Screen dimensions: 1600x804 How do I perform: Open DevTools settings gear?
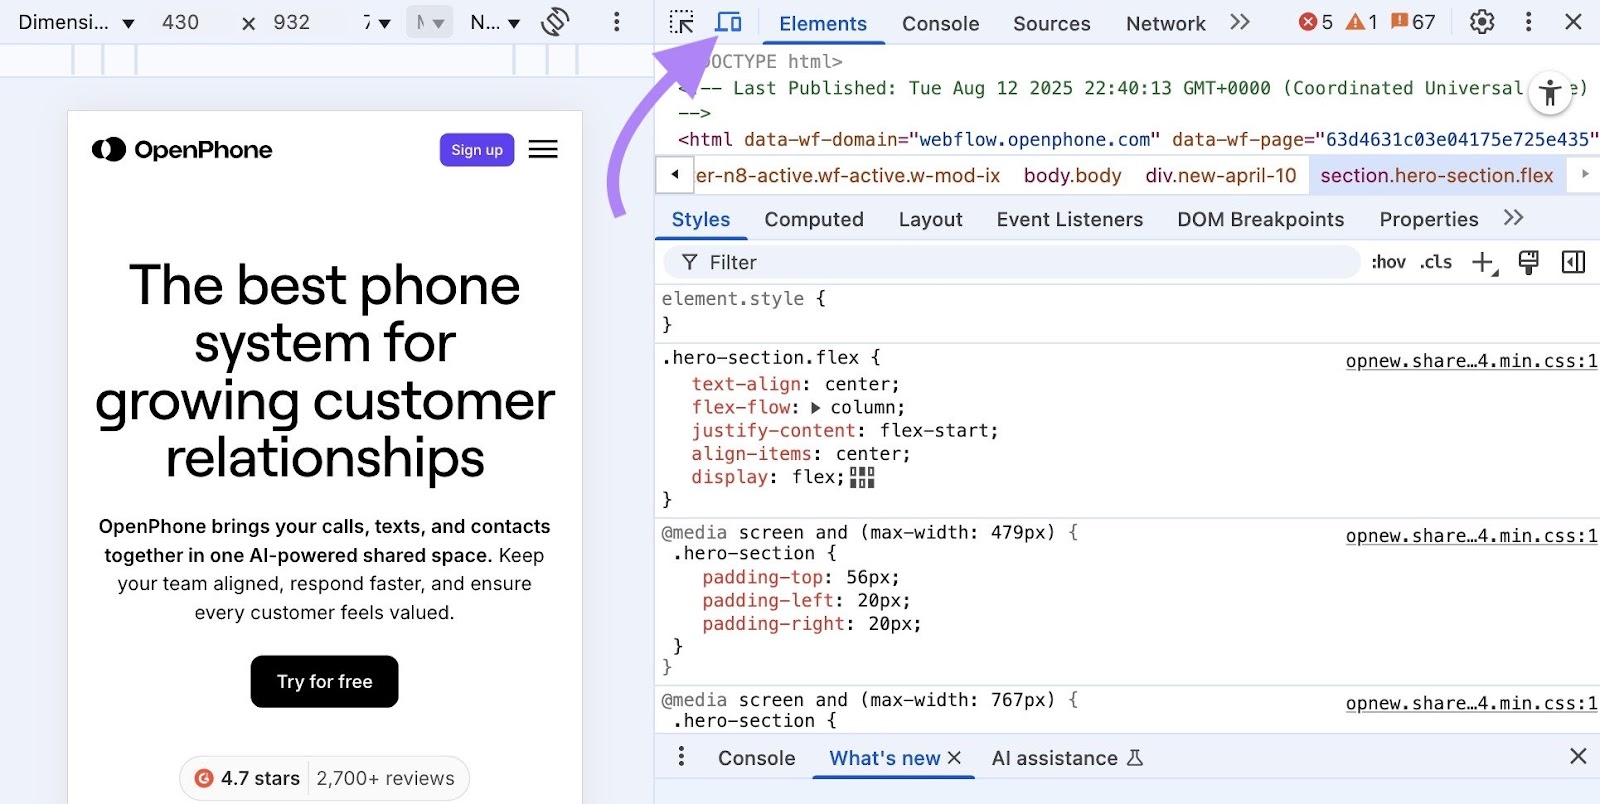point(1481,22)
